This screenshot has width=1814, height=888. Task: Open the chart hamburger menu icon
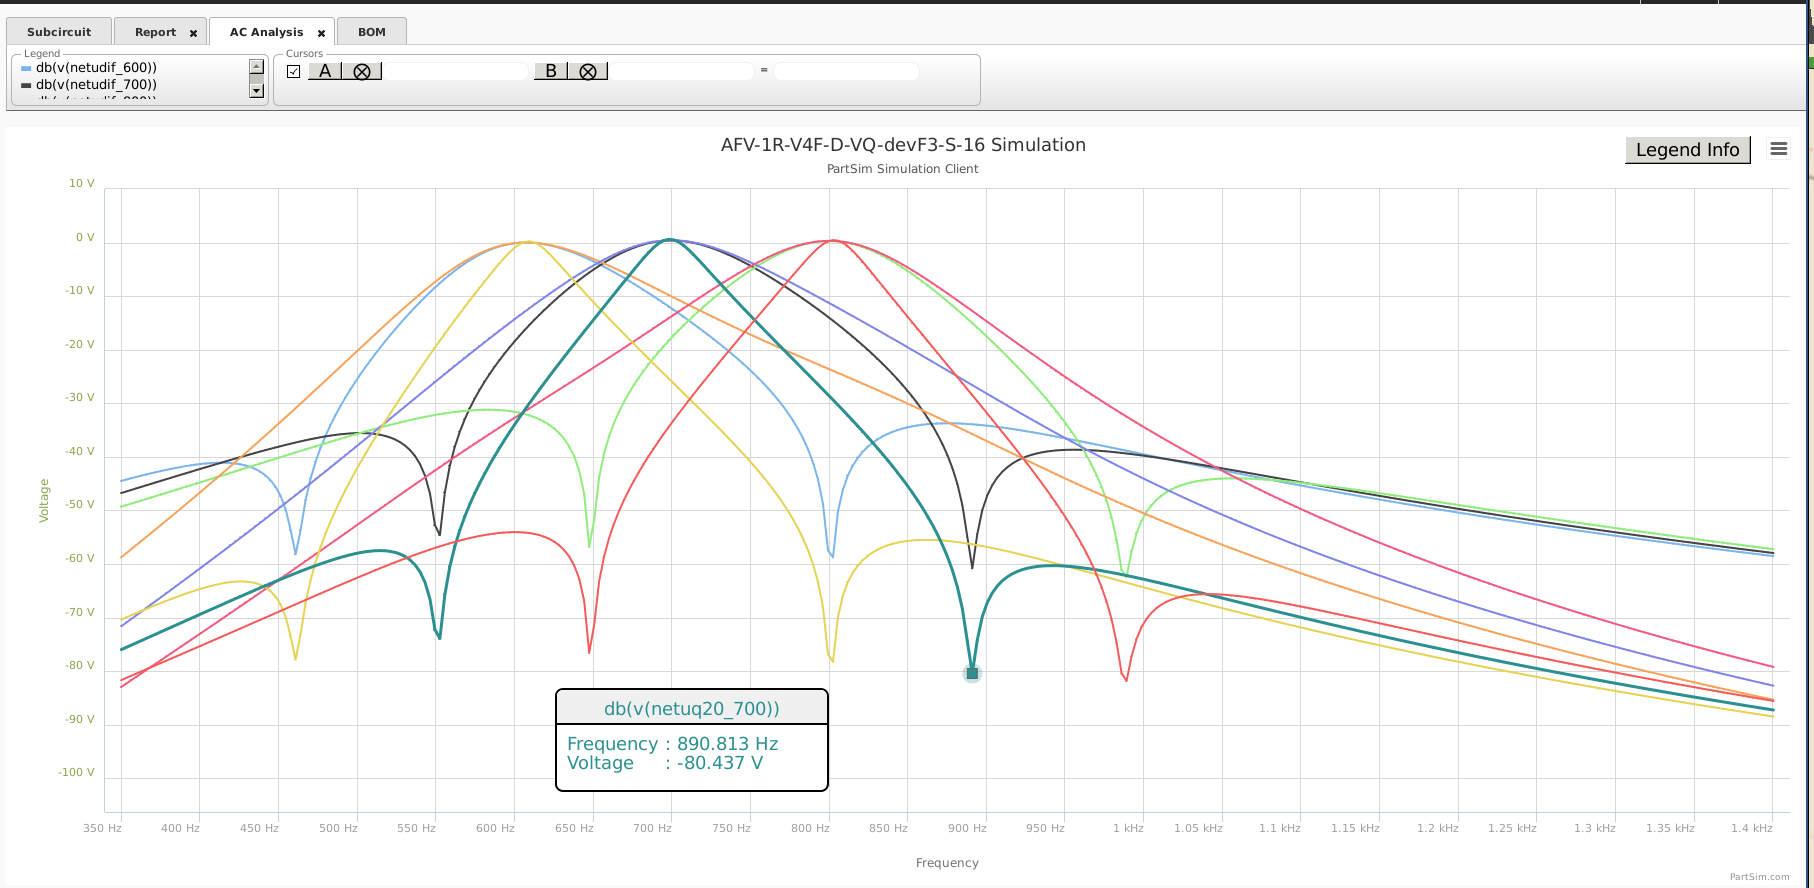tap(1778, 148)
